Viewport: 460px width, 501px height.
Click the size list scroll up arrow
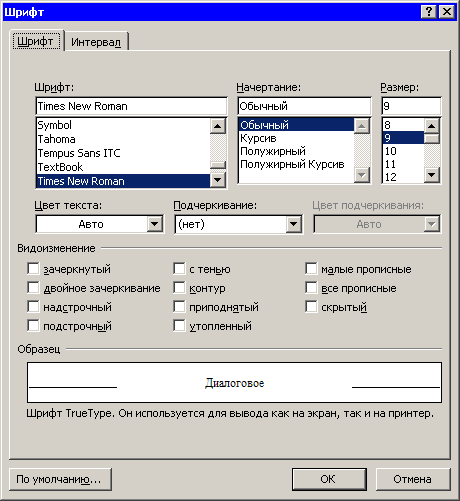coord(432,126)
